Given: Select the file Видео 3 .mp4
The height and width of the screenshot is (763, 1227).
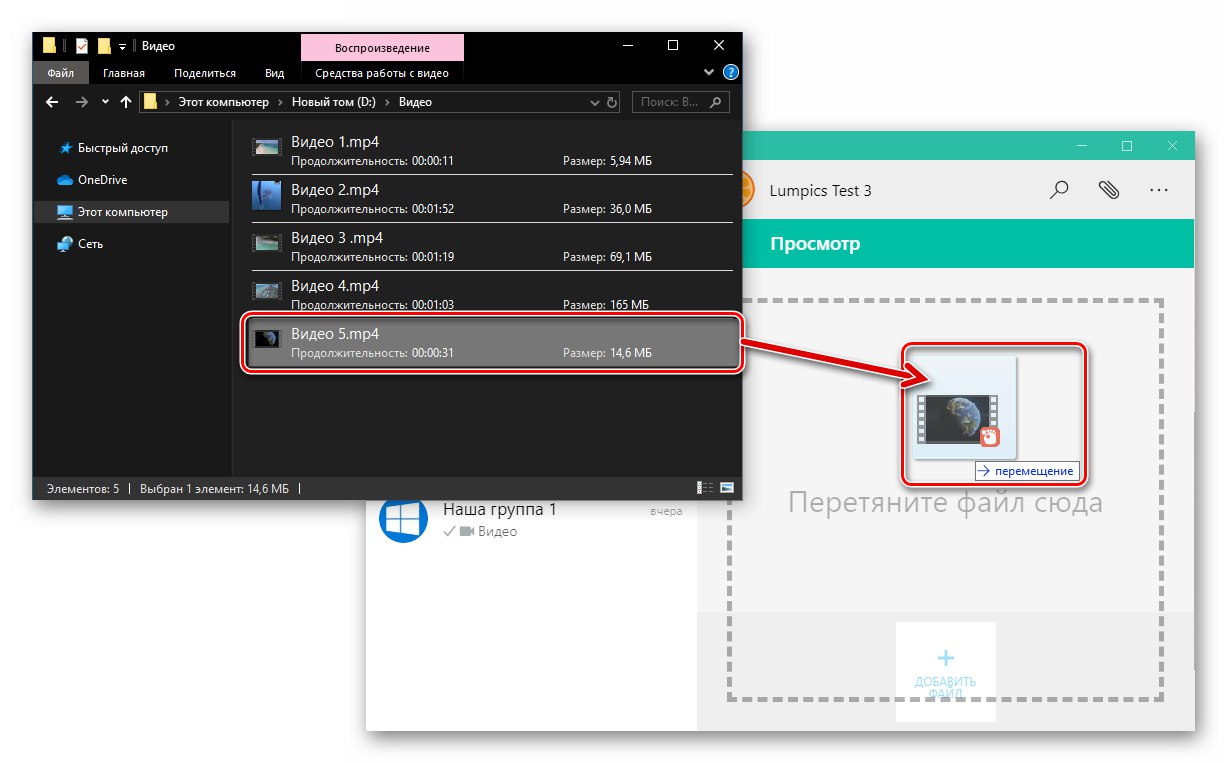Looking at the screenshot, I should (491, 247).
